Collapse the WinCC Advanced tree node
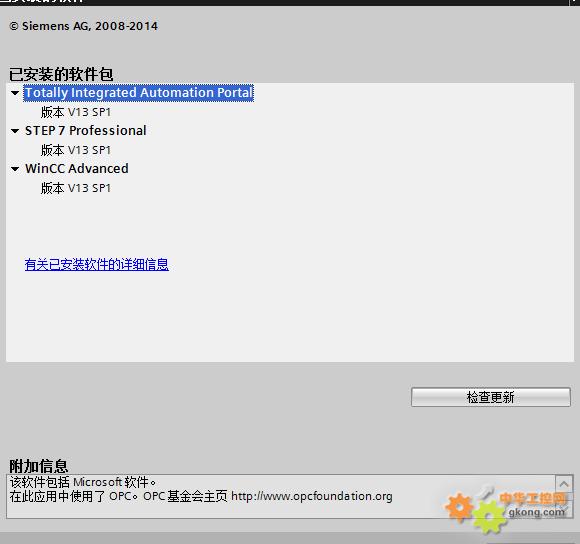Viewport: 580px width, 544px height. click(15, 169)
